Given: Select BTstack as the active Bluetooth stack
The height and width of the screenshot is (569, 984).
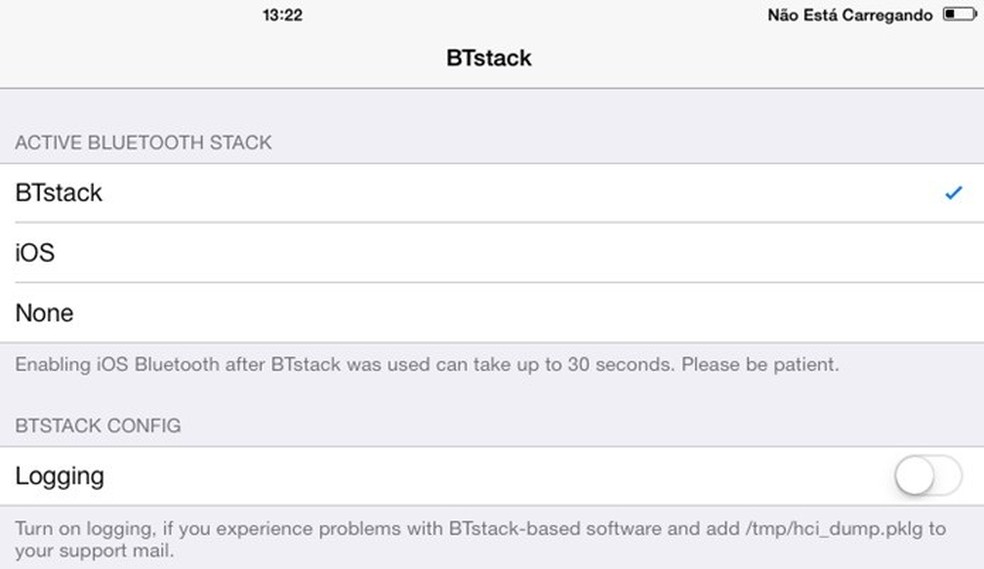Looking at the screenshot, I should point(492,193).
